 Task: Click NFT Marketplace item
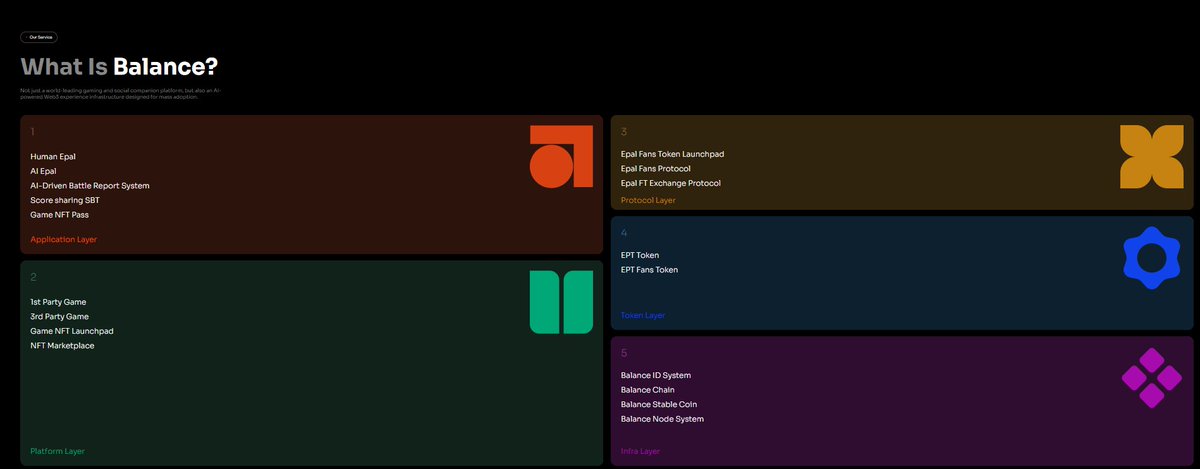(62, 345)
